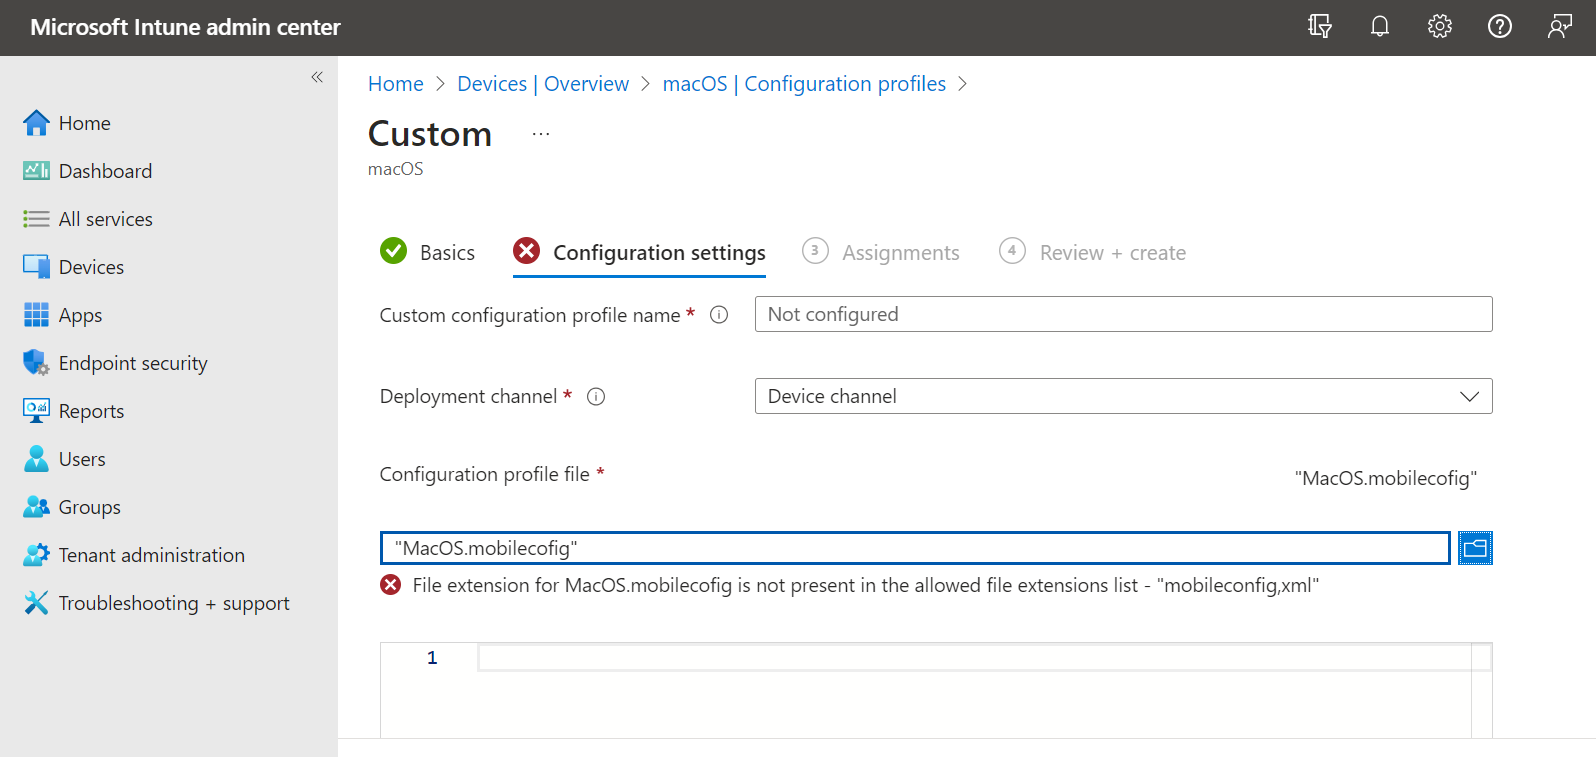Collapse the left navigation sidebar
The height and width of the screenshot is (757, 1596).
click(x=317, y=77)
